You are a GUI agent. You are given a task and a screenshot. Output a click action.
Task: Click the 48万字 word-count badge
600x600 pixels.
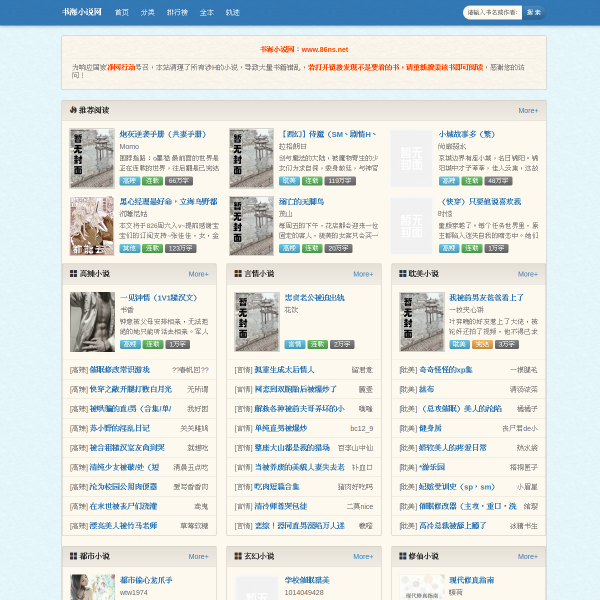pyautogui.click(x=498, y=181)
